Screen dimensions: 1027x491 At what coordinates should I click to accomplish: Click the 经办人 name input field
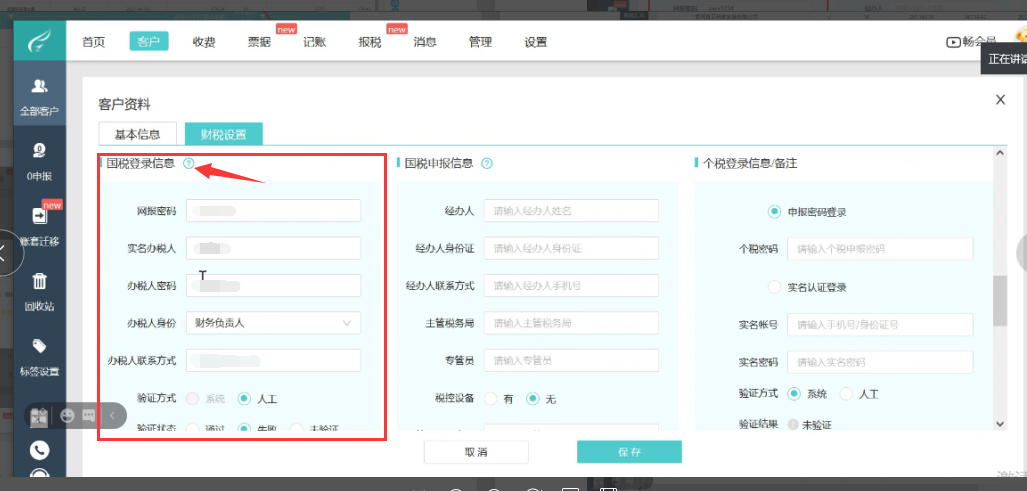pyautogui.click(x=571, y=211)
